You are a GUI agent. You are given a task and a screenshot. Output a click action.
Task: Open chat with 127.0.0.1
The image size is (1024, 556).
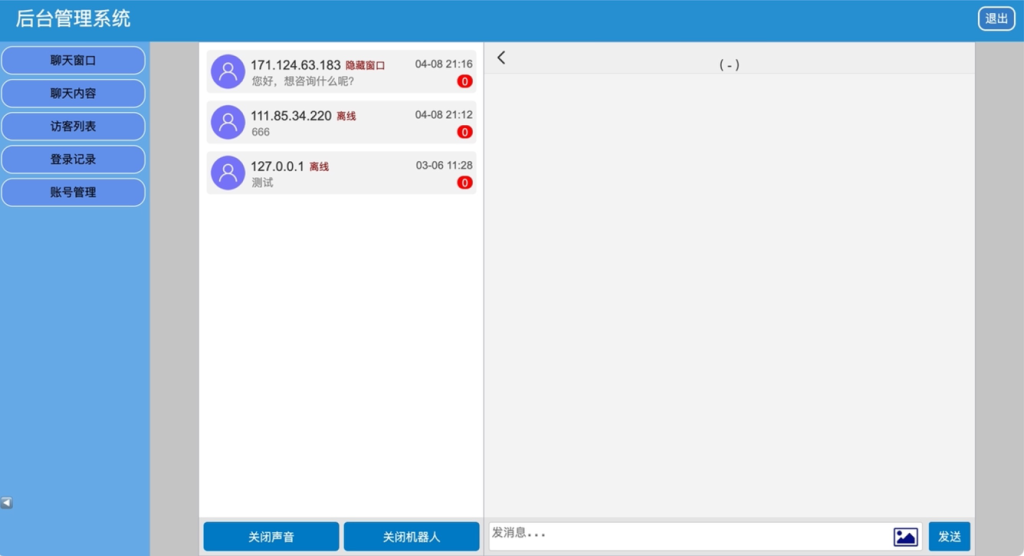(x=342, y=172)
